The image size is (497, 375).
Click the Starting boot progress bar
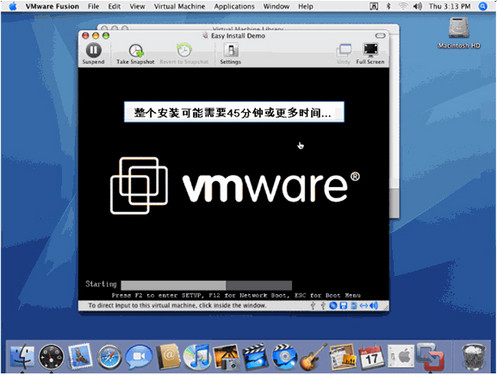[206, 285]
